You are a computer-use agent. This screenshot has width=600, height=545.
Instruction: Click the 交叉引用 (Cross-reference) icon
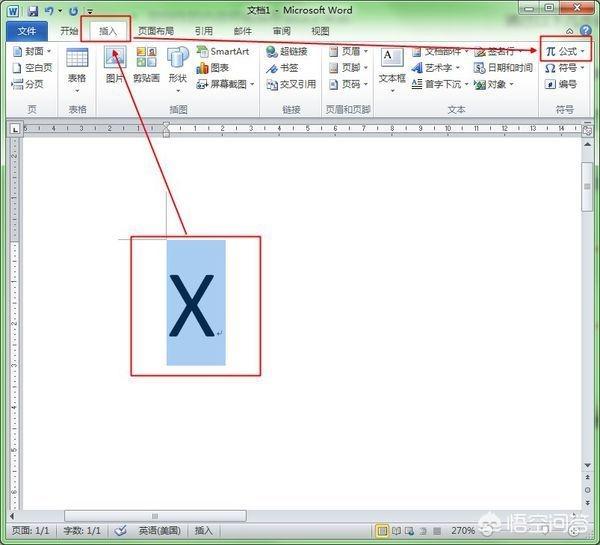point(271,84)
